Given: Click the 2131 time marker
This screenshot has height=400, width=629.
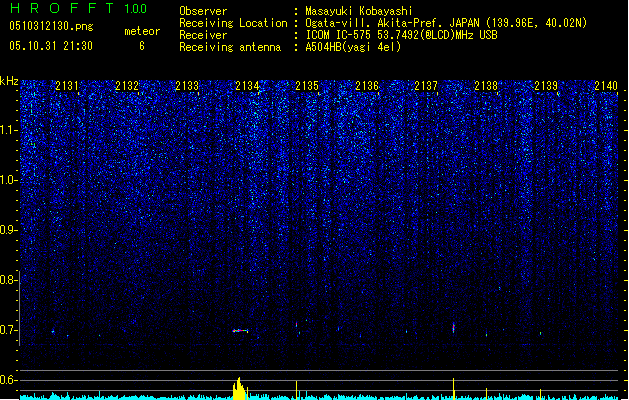Looking at the screenshot, I should pyautogui.click(x=67, y=86).
